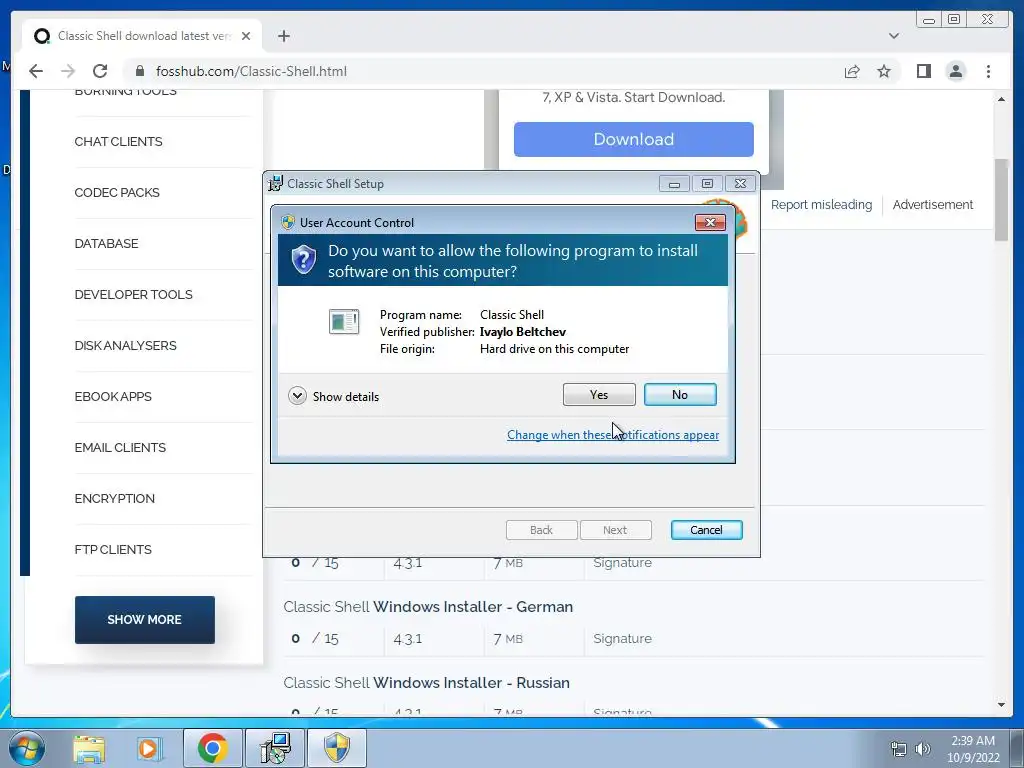Go back in Chrome browser
1024x768 pixels.
[36, 71]
